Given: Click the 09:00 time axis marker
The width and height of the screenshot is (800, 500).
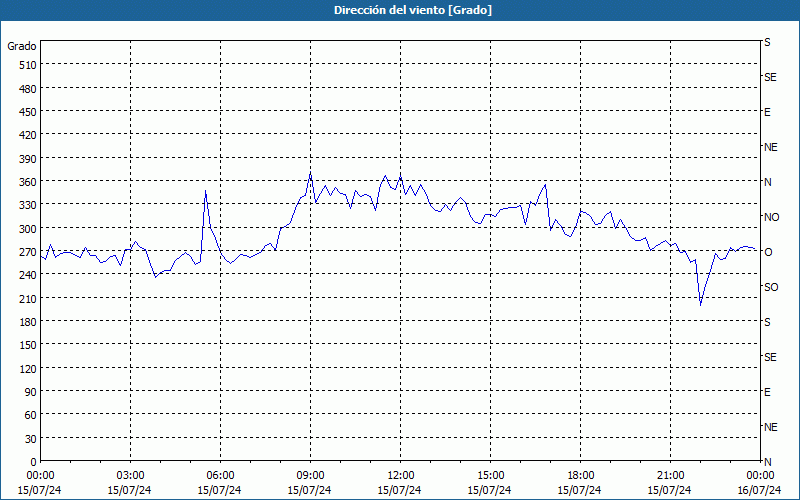Looking at the screenshot, I should coord(311,475).
